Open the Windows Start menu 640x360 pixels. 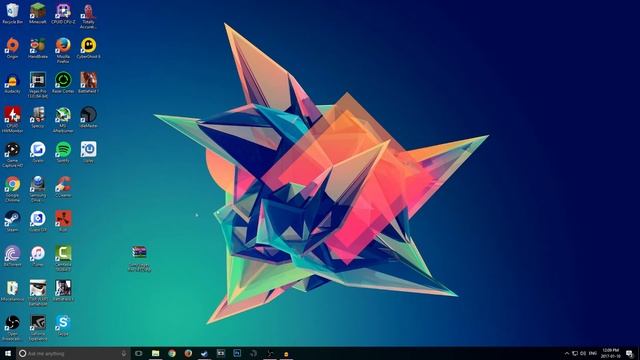click(7, 353)
